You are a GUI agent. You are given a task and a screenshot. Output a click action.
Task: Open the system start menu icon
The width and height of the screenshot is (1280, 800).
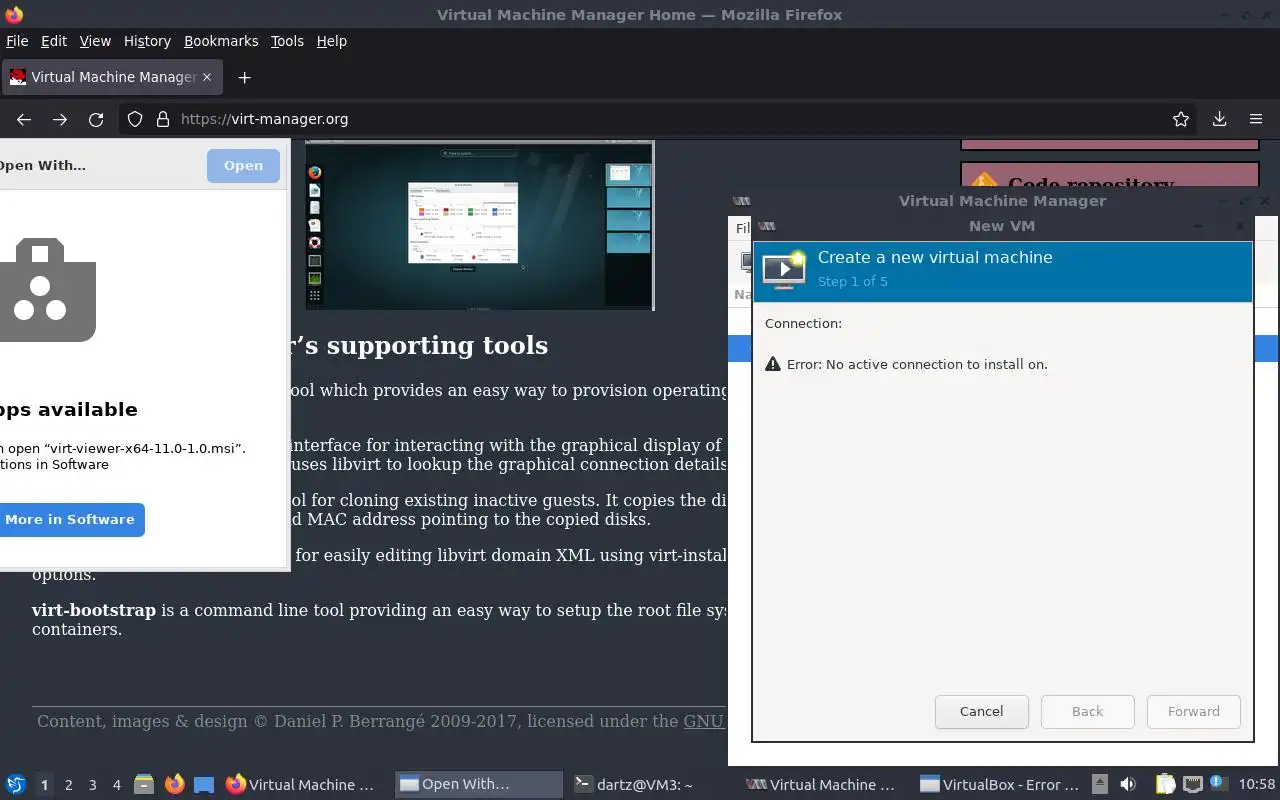pos(16,785)
